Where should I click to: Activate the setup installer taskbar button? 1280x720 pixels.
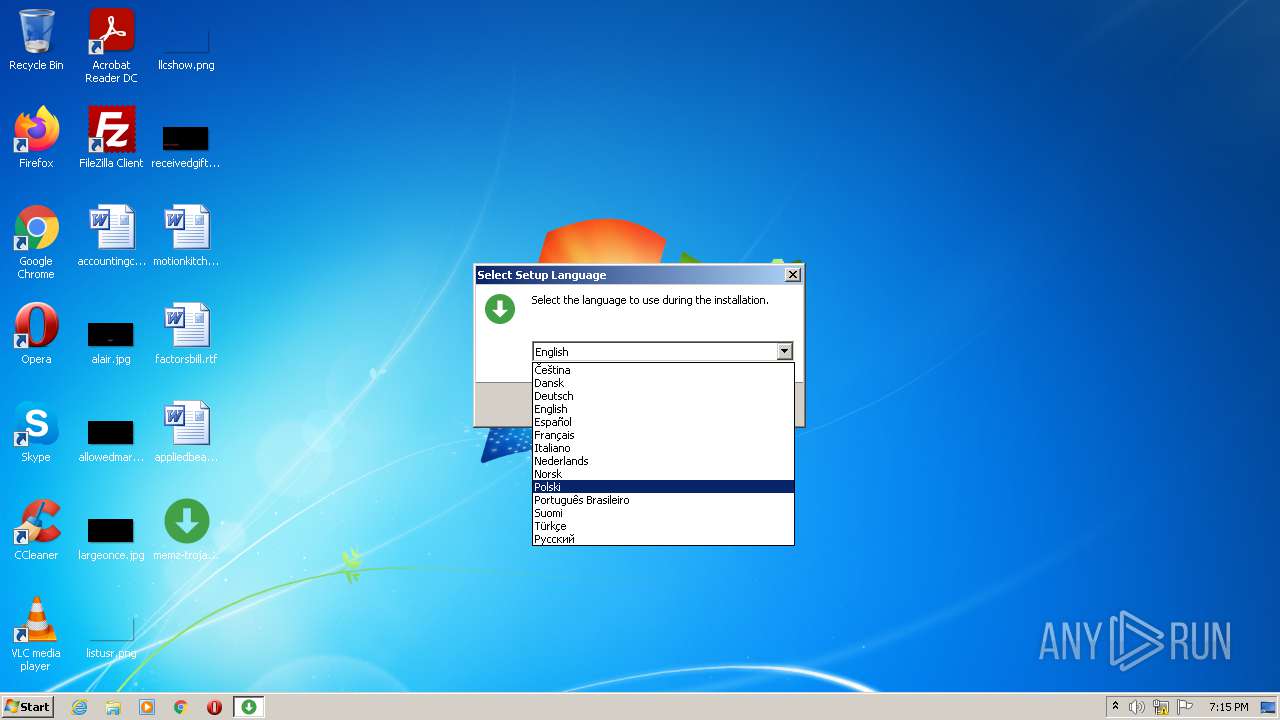[249, 707]
